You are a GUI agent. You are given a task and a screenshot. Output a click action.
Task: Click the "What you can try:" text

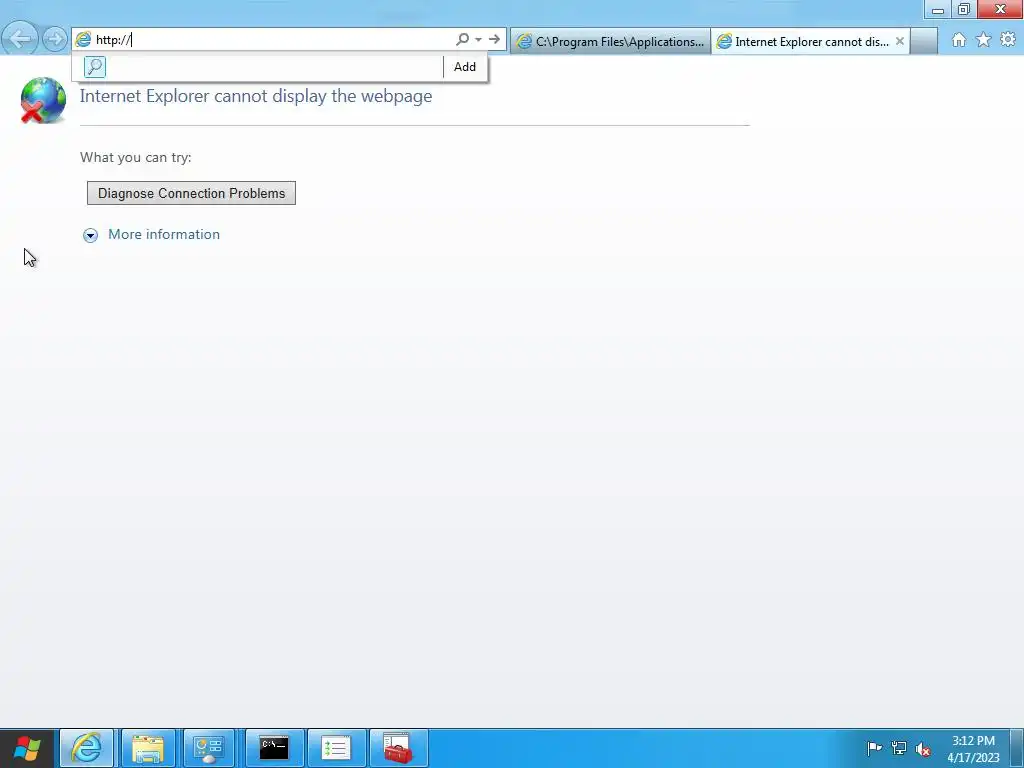tap(136, 157)
